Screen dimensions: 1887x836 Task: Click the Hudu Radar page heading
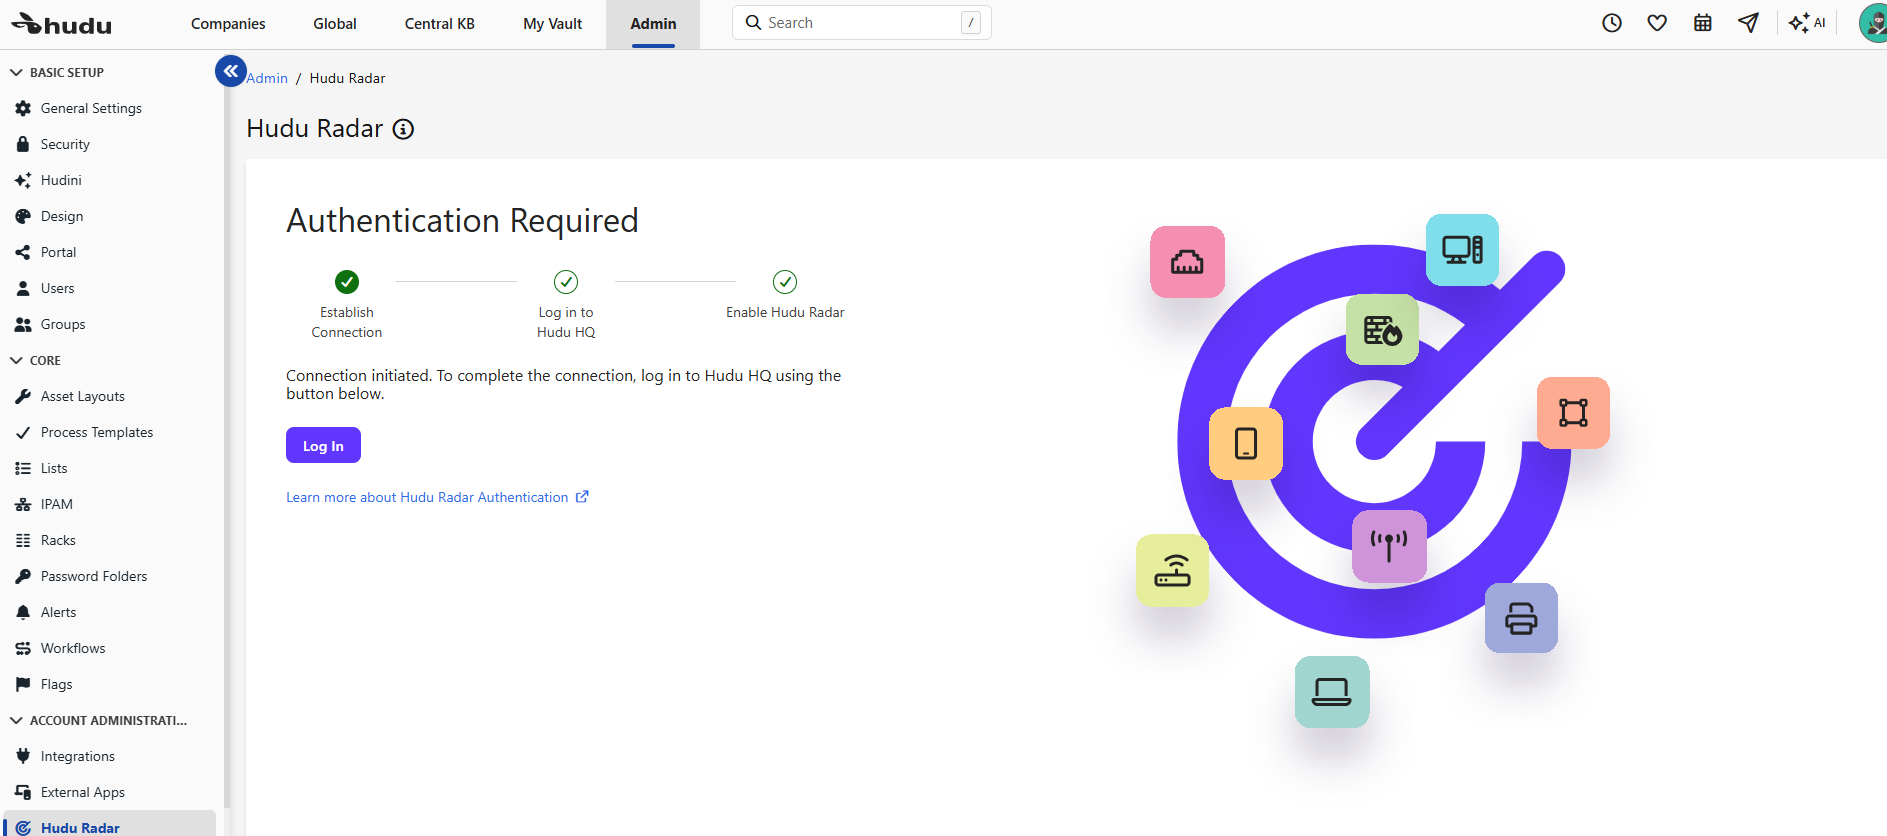(x=315, y=129)
